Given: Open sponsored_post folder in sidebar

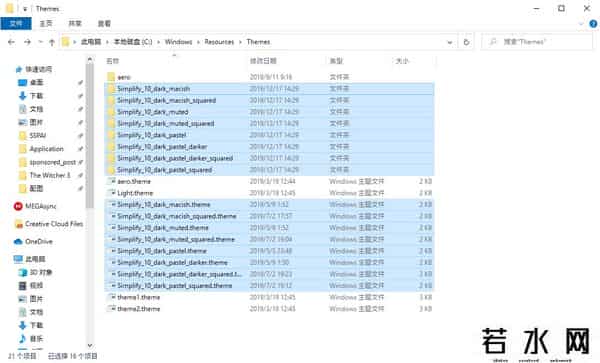Looking at the screenshot, I should click(x=52, y=162).
